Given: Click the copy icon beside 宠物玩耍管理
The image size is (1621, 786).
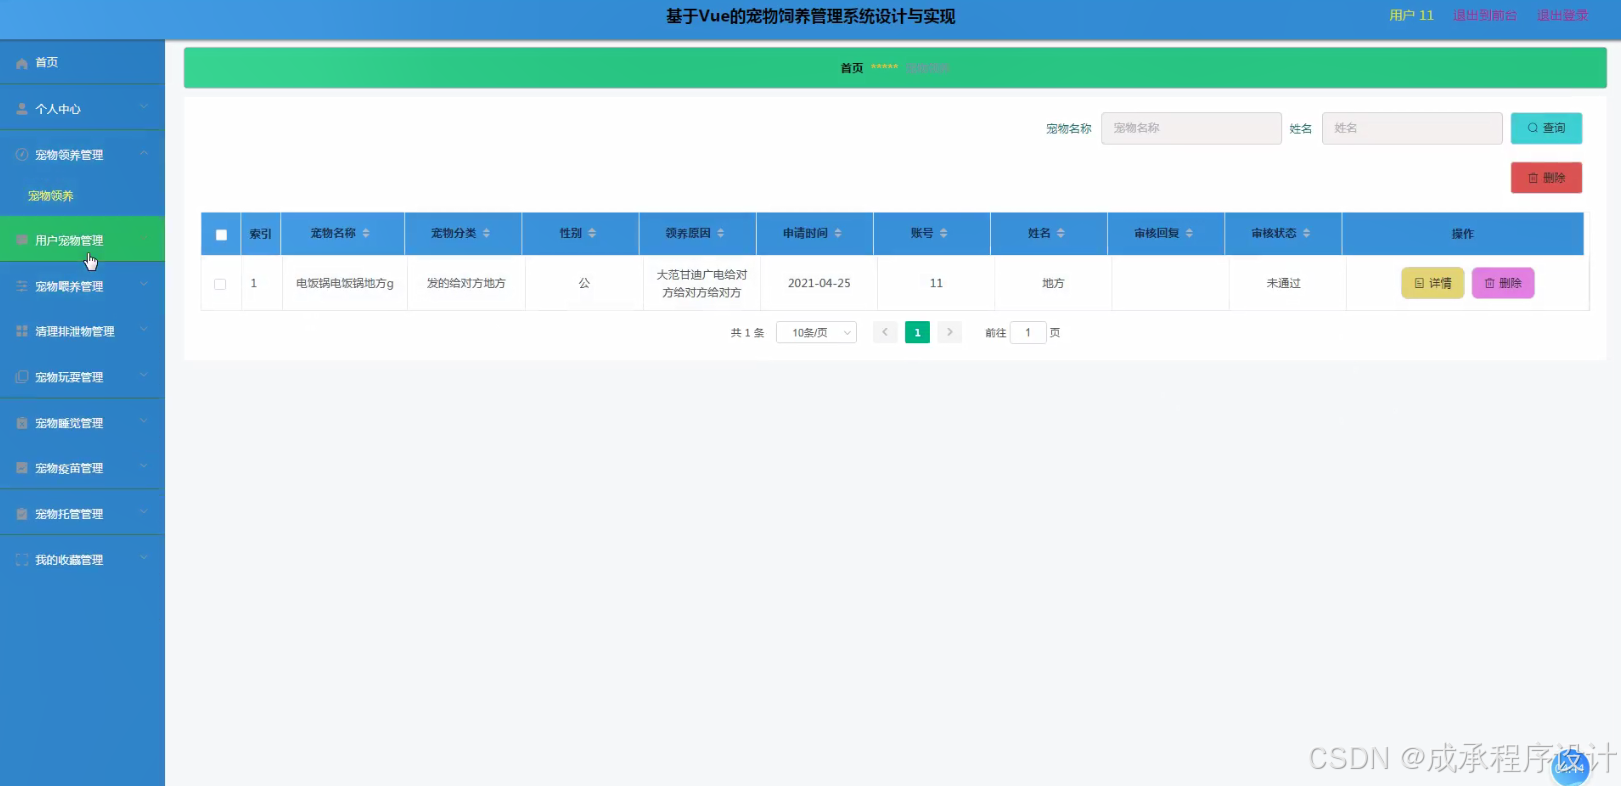Looking at the screenshot, I should (x=22, y=377).
